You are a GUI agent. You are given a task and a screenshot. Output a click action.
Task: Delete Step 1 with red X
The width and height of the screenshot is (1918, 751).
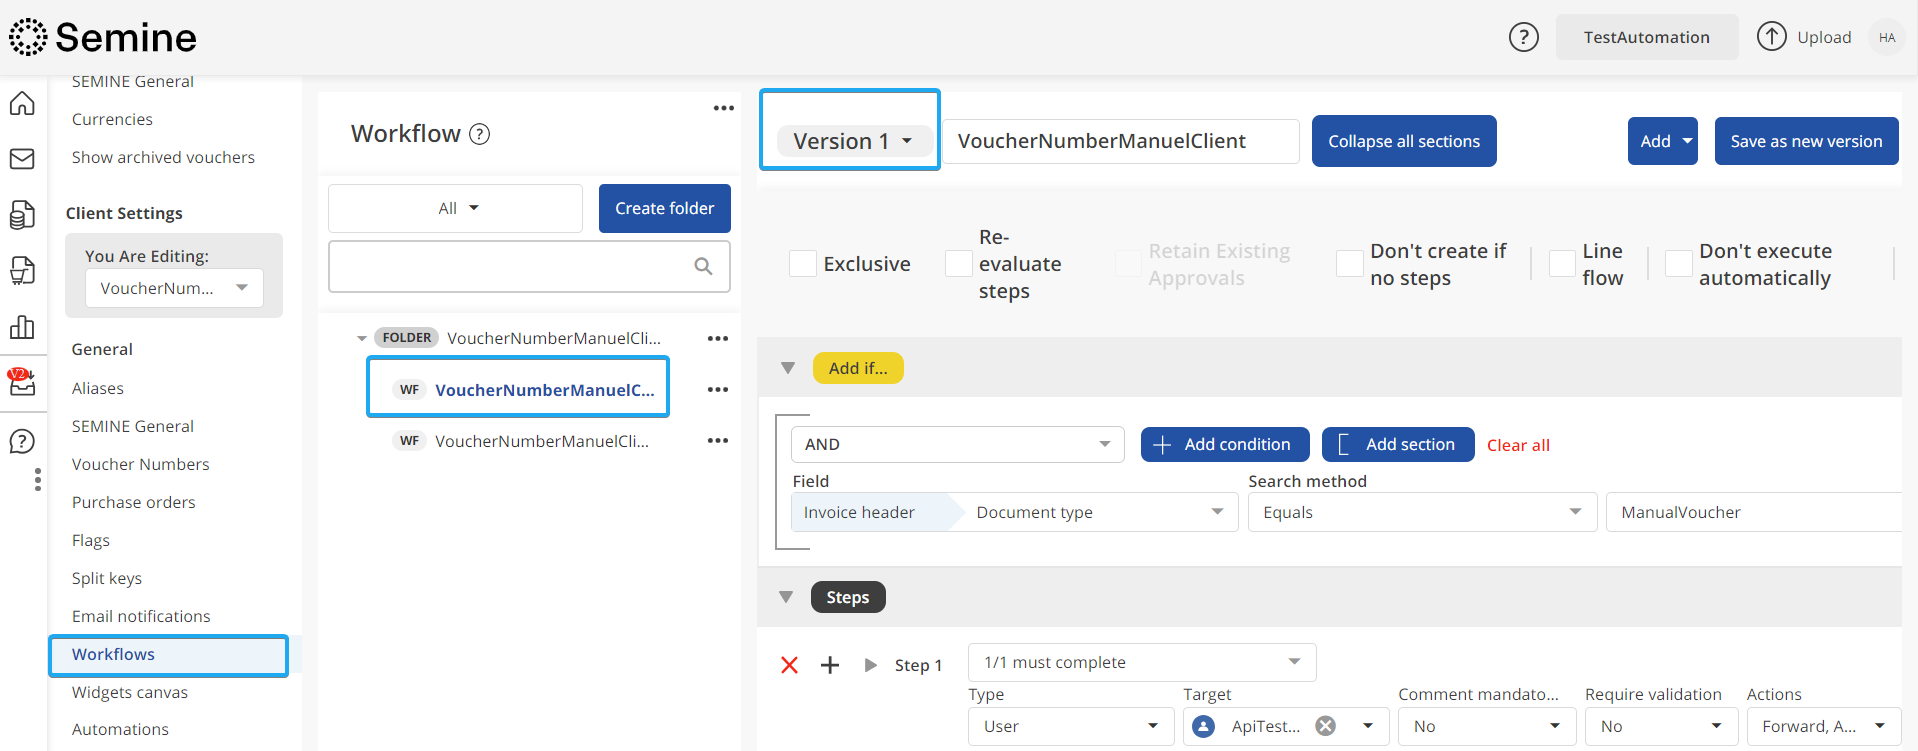pos(789,665)
